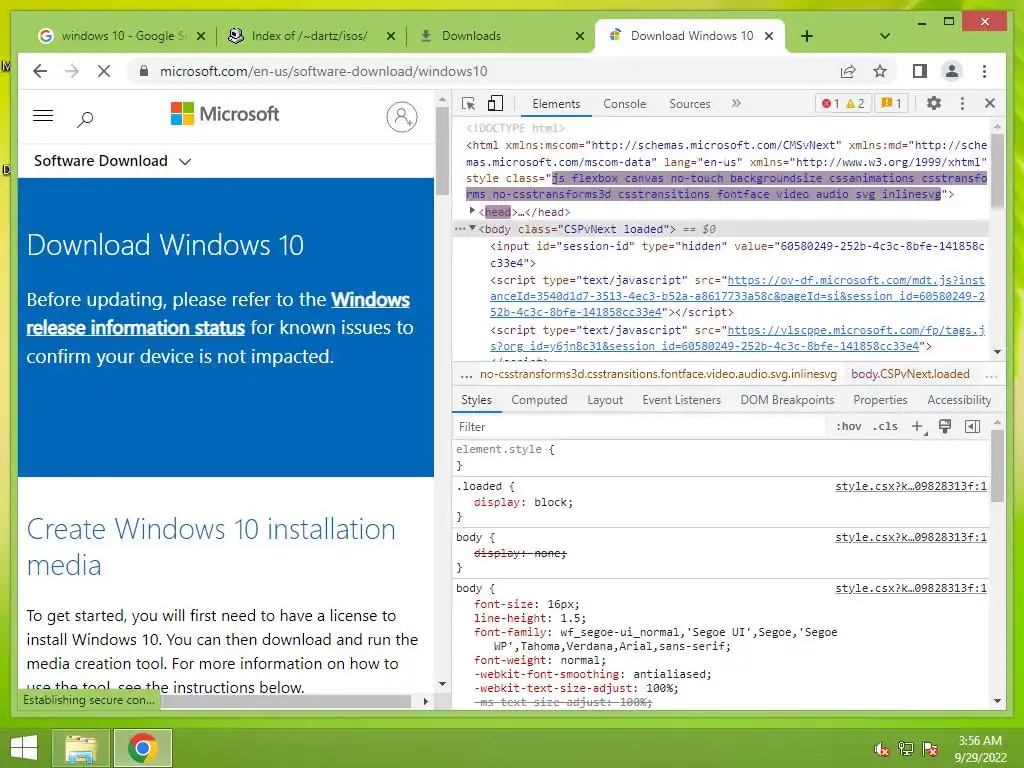The width and height of the screenshot is (1024, 768).
Task: Open the tab search dropdown arrow
Action: pyautogui.click(x=884, y=36)
